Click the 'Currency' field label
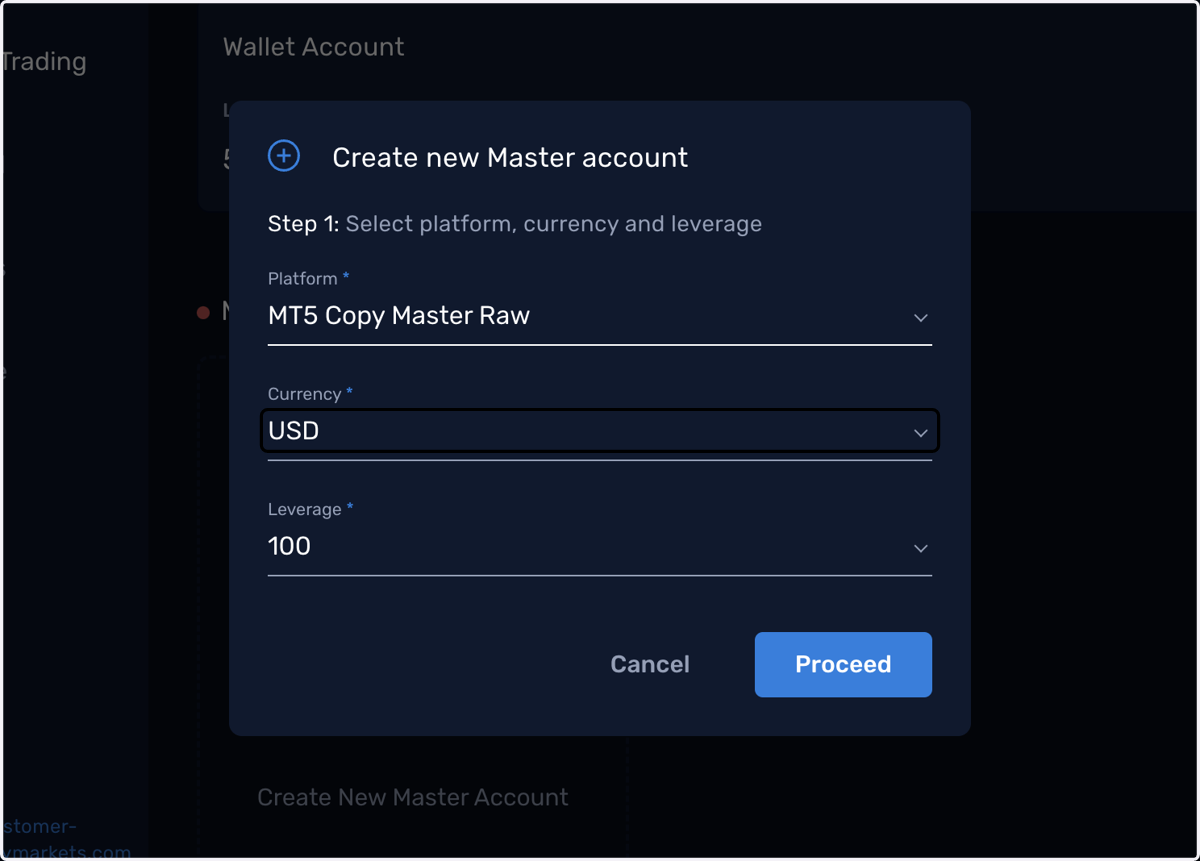The width and height of the screenshot is (1200, 861). (x=305, y=394)
